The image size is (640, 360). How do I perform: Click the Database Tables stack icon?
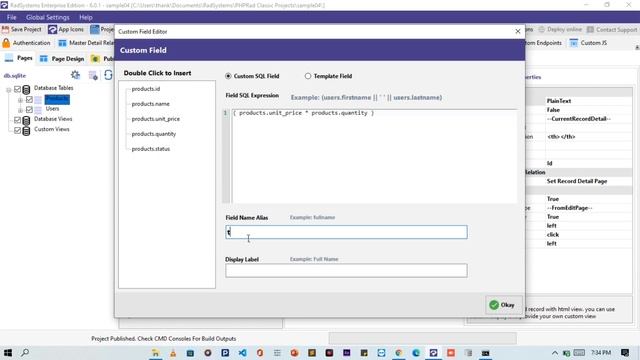[26, 89]
